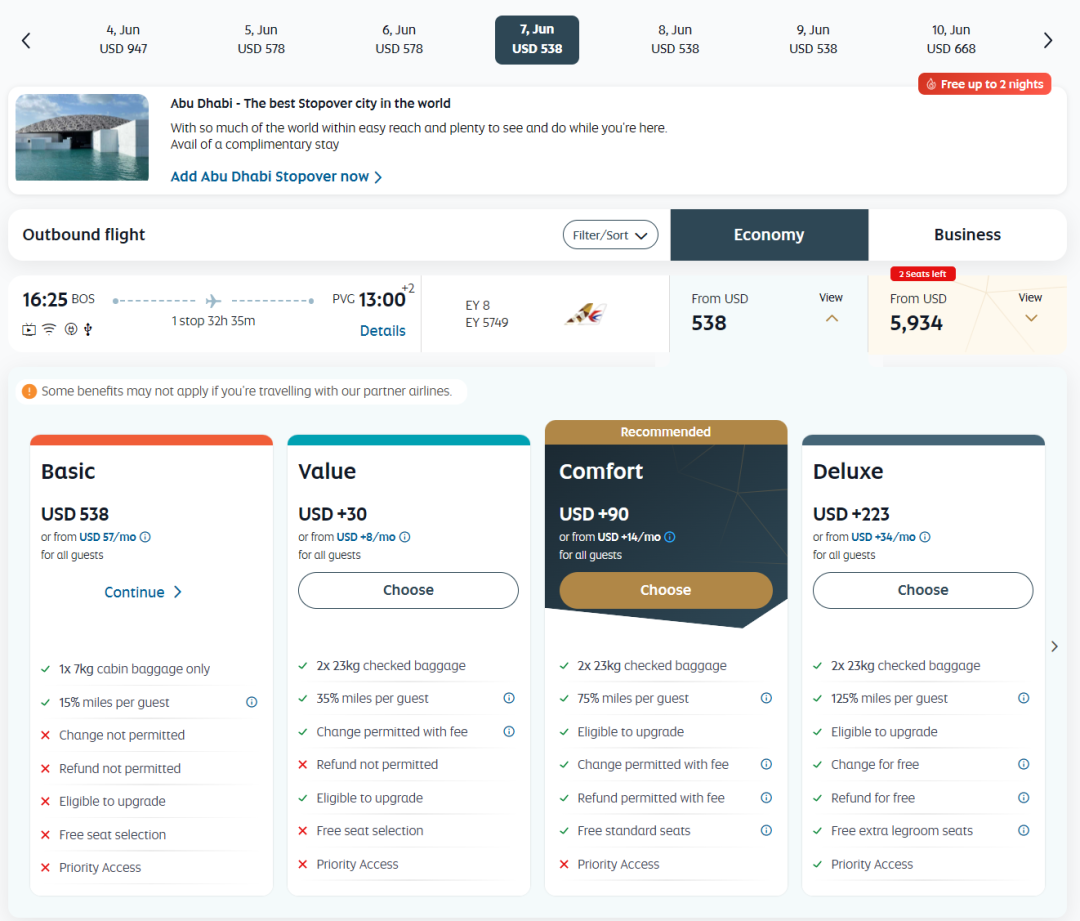
Task: Click previous dates arrow in date carousel
Action: (x=26, y=40)
